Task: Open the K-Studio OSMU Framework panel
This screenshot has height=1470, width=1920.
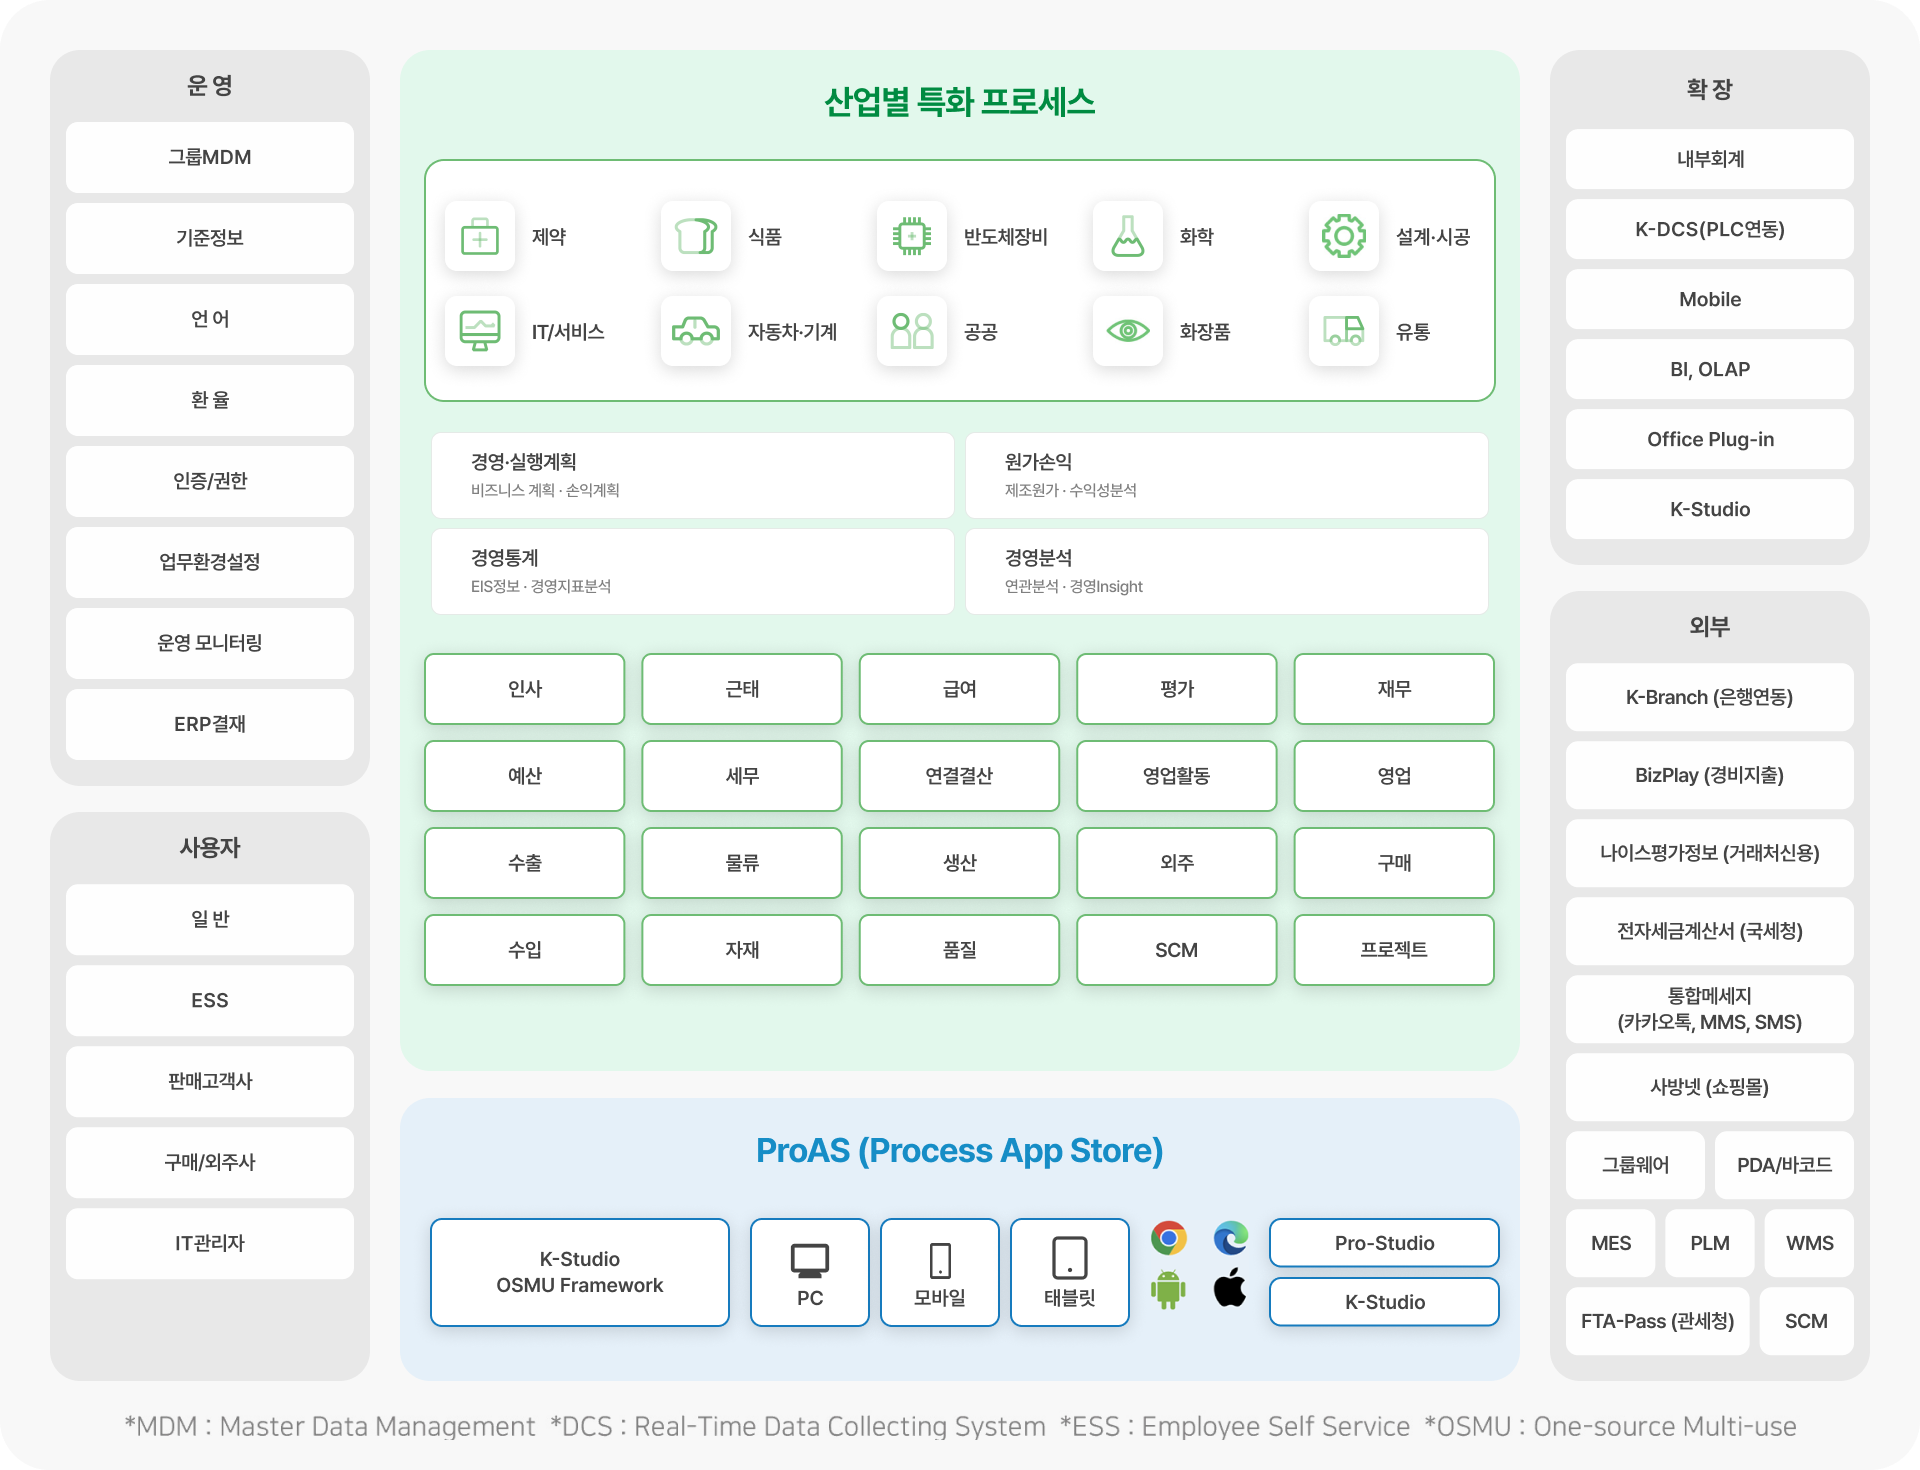Action: tap(579, 1272)
